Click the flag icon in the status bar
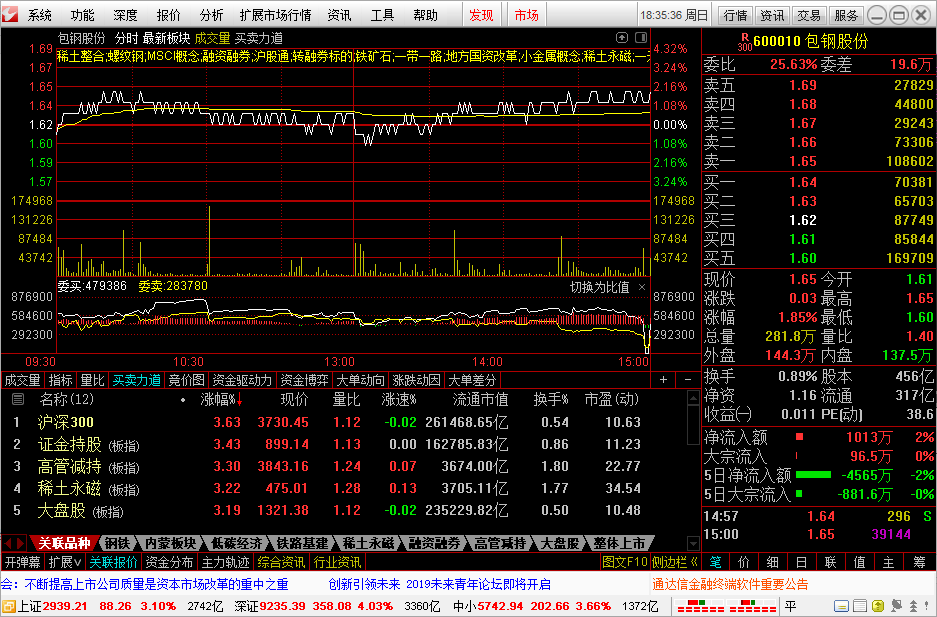The image size is (937, 617). tap(896, 607)
